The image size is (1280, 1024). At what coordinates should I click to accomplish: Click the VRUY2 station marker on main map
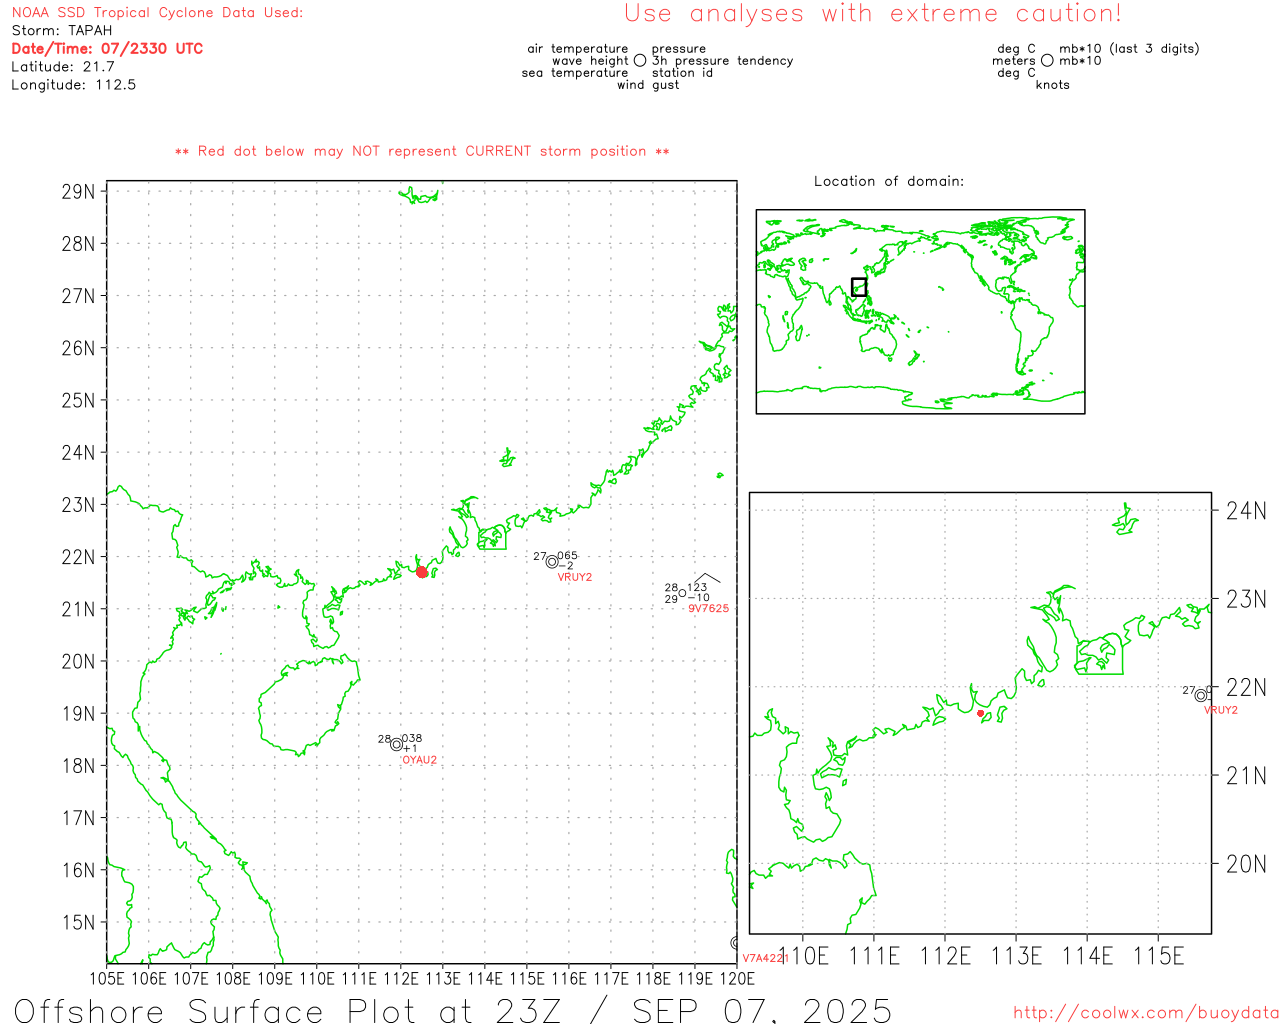552,562
